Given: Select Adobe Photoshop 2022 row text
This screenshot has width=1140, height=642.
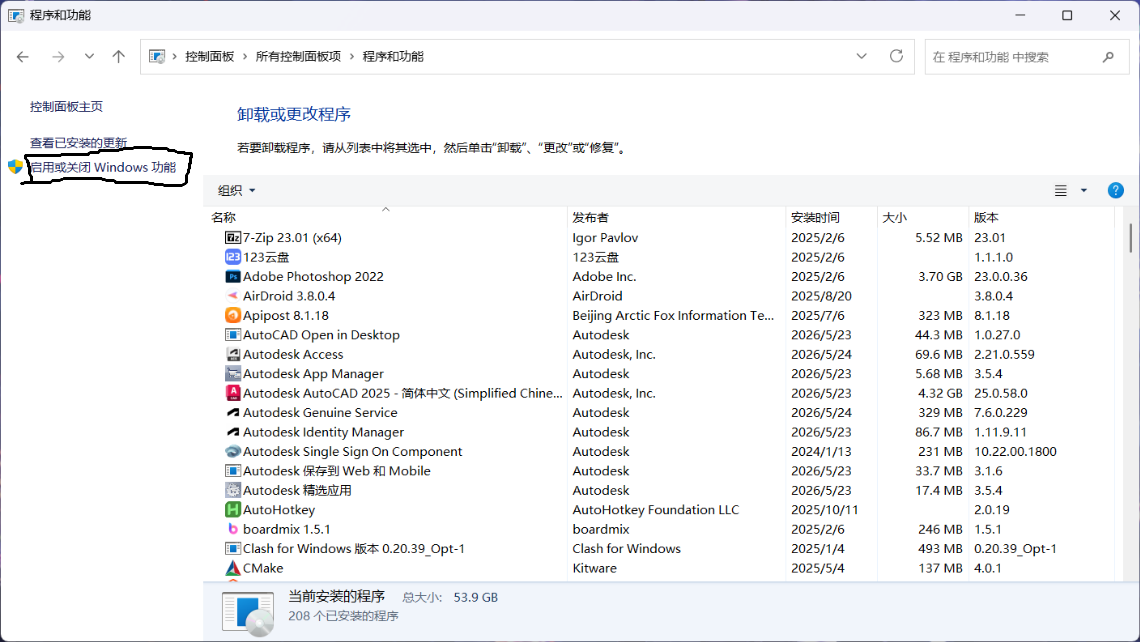Looking at the screenshot, I should click(313, 276).
